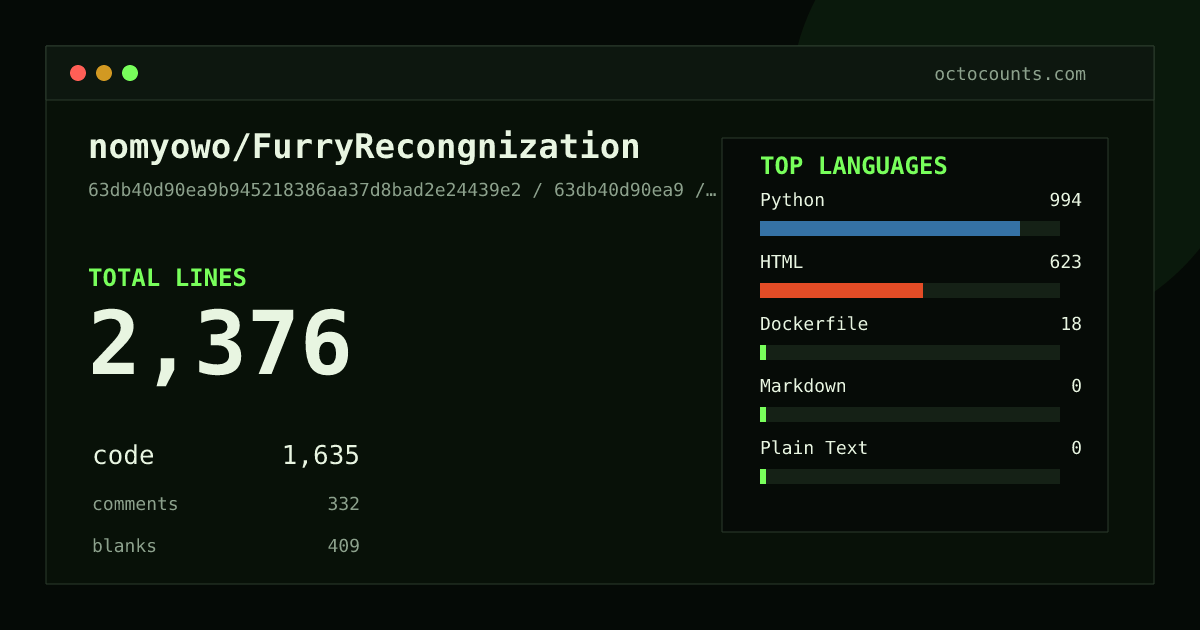This screenshot has height=630, width=1200.
Task: Click the Python count 994
Action: pos(1065,200)
